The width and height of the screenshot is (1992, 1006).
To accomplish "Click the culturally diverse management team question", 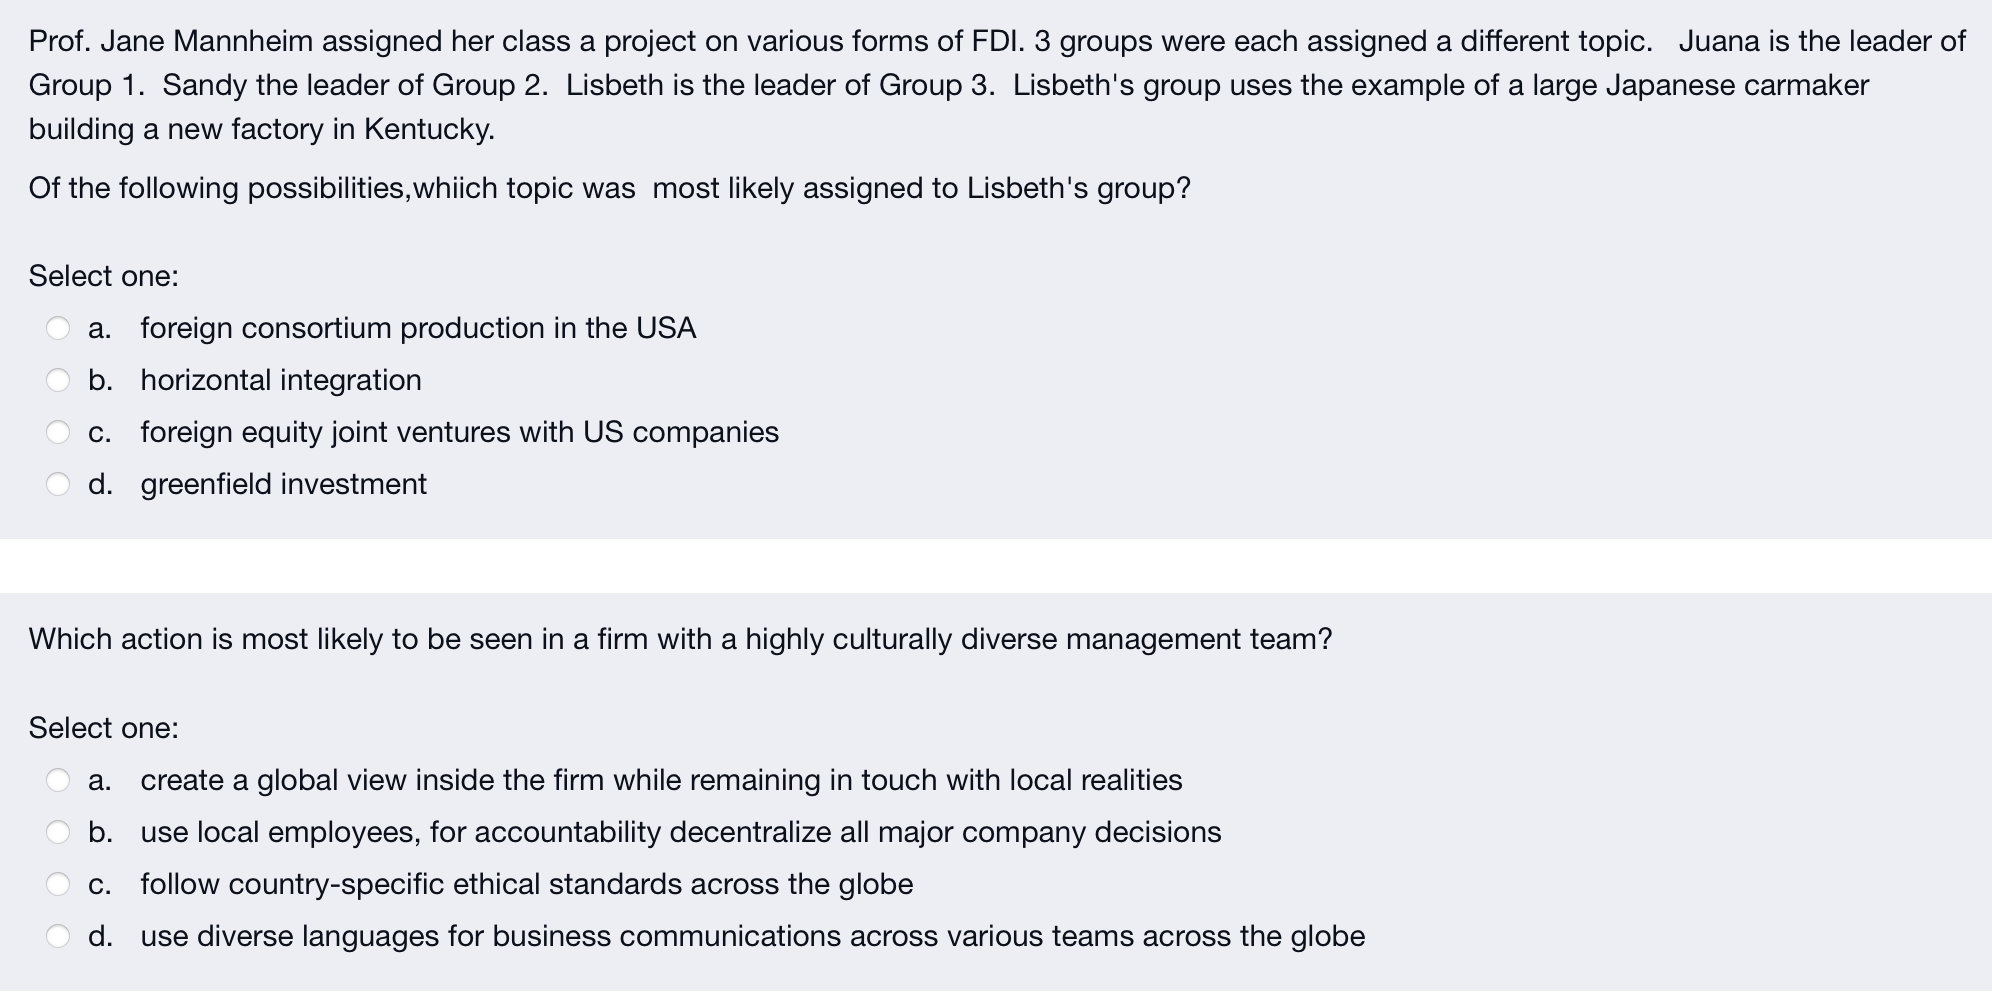I will 681,639.
